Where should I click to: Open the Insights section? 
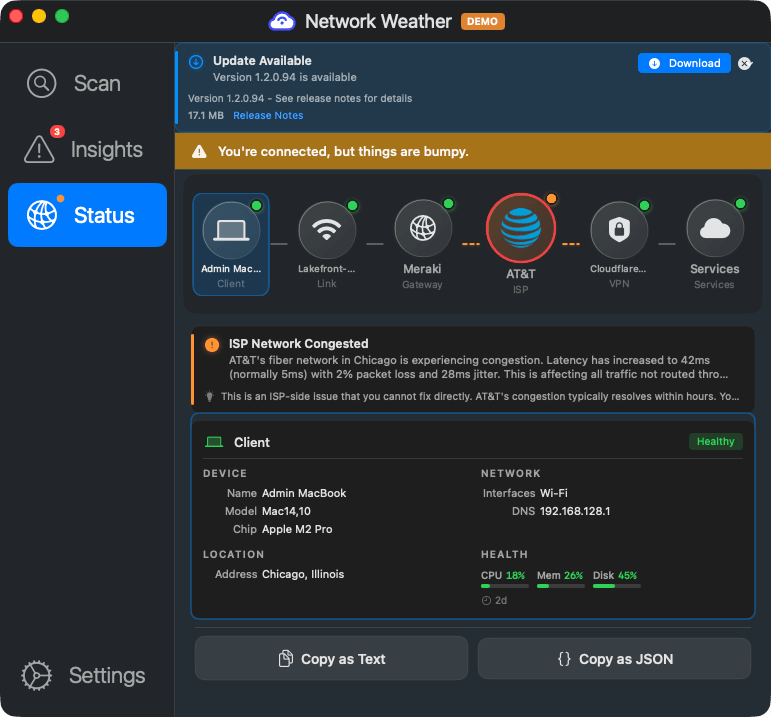(87, 149)
